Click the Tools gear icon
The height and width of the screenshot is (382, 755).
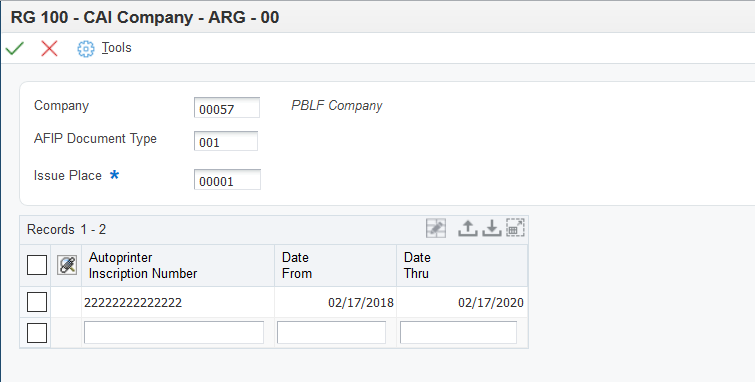[86, 49]
